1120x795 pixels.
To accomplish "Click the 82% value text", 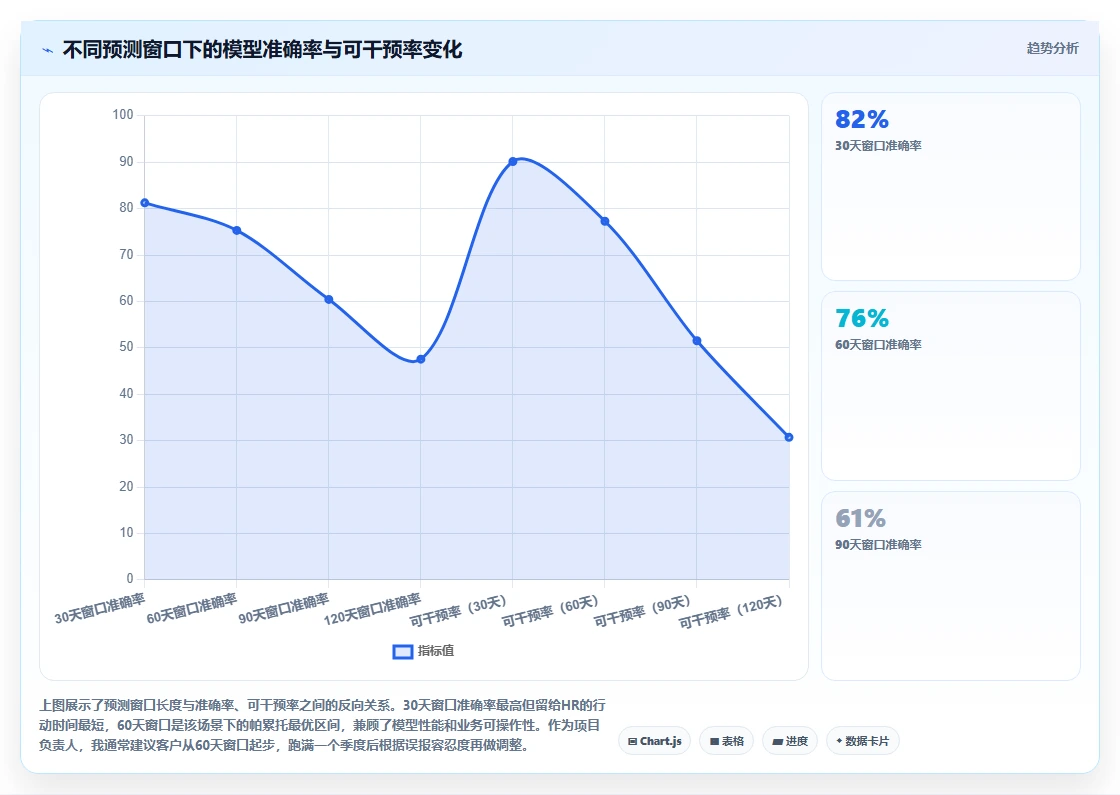I will pyautogui.click(x=861, y=119).
